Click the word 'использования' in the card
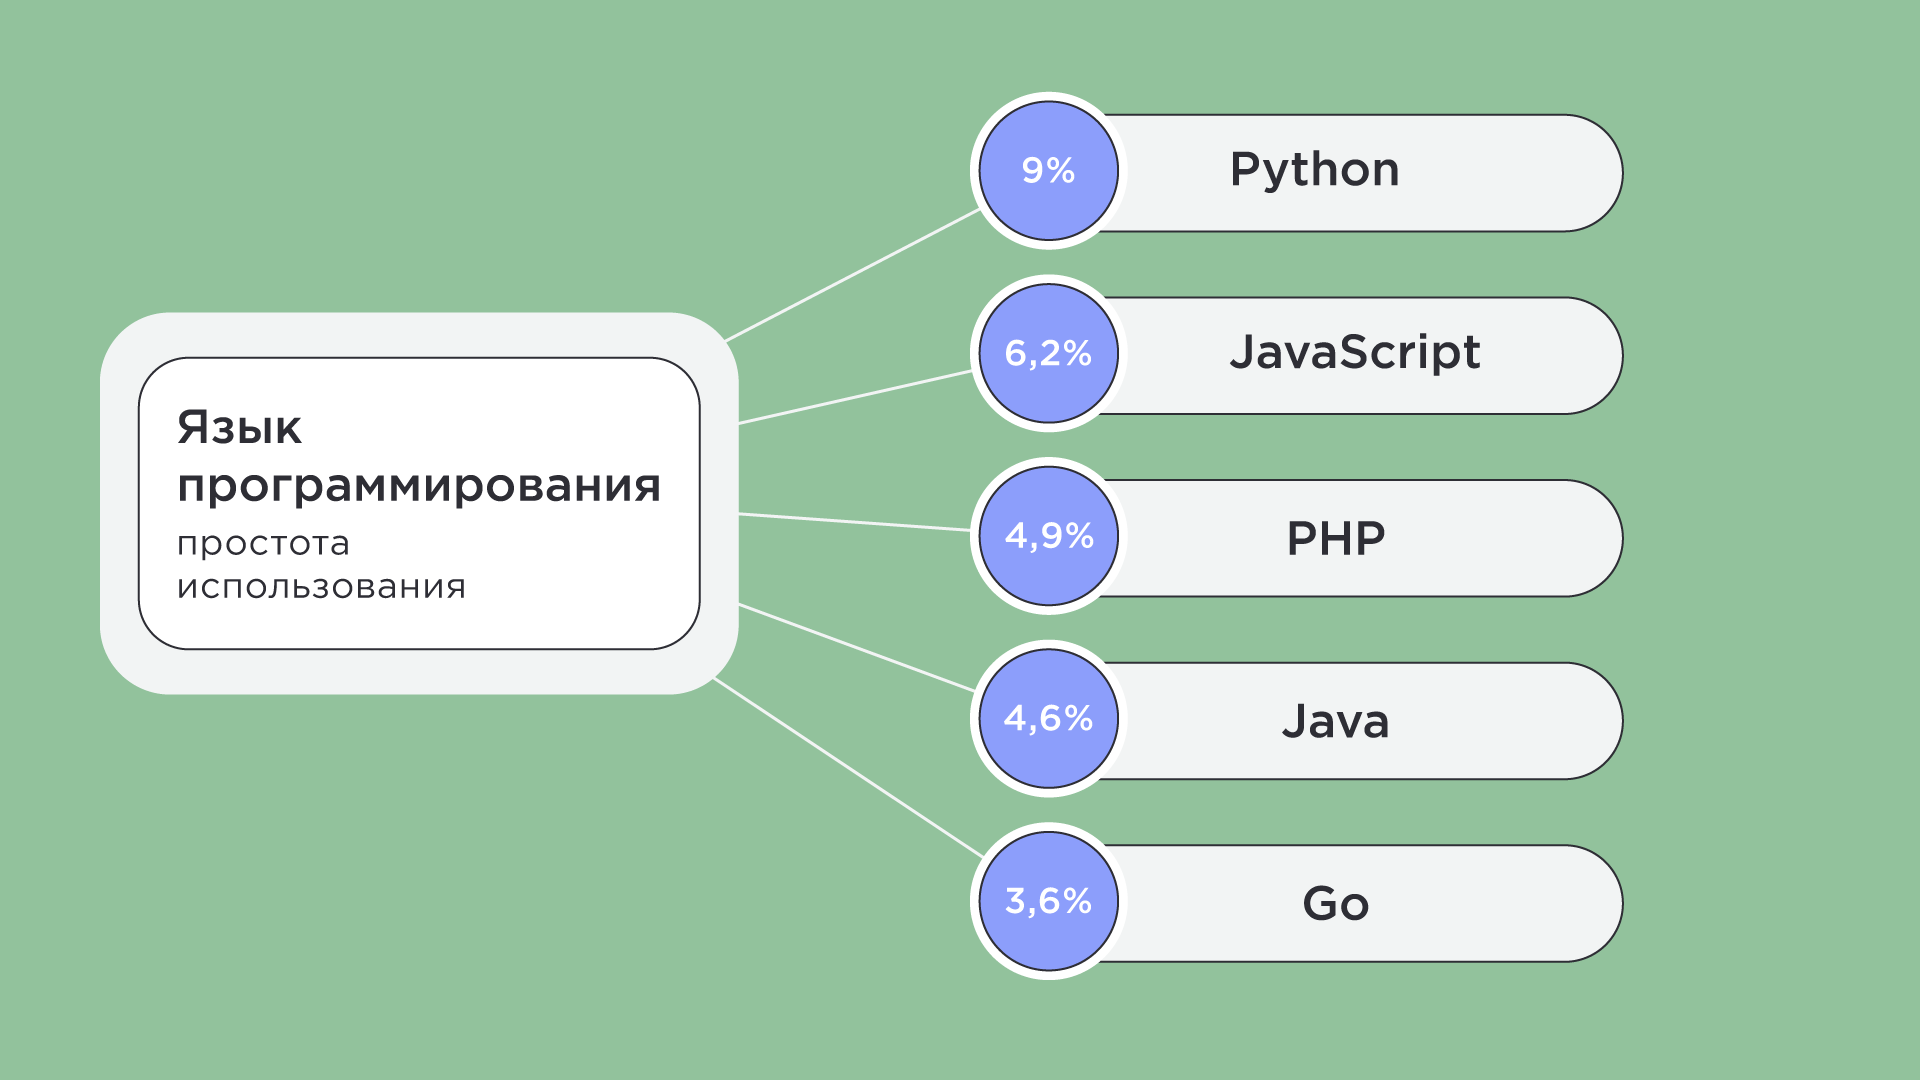This screenshot has height=1080, width=1920. click(x=321, y=587)
